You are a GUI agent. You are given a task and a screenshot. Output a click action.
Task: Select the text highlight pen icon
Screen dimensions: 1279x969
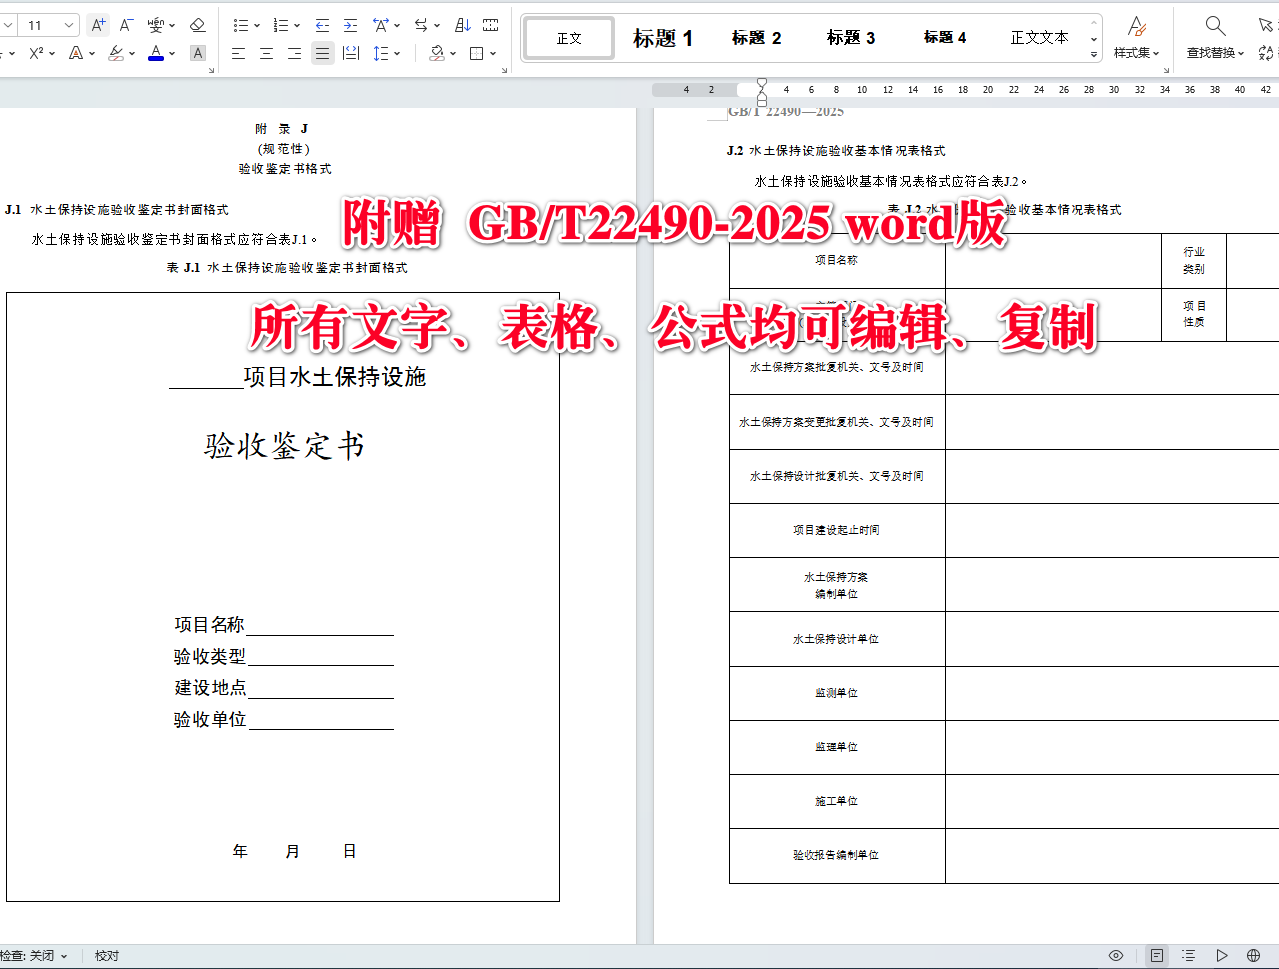pos(115,52)
